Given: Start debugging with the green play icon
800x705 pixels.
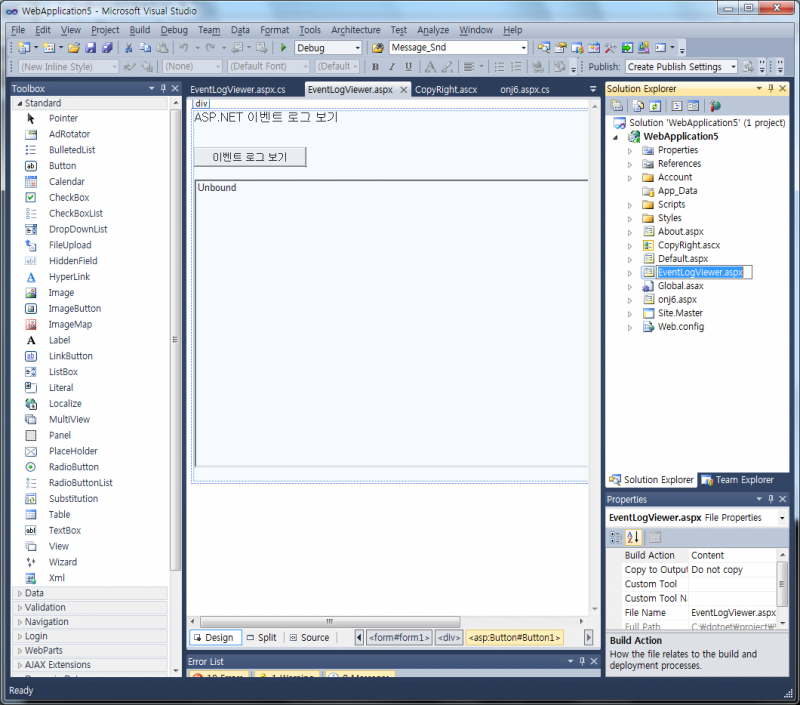Looking at the screenshot, I should pos(284,47).
